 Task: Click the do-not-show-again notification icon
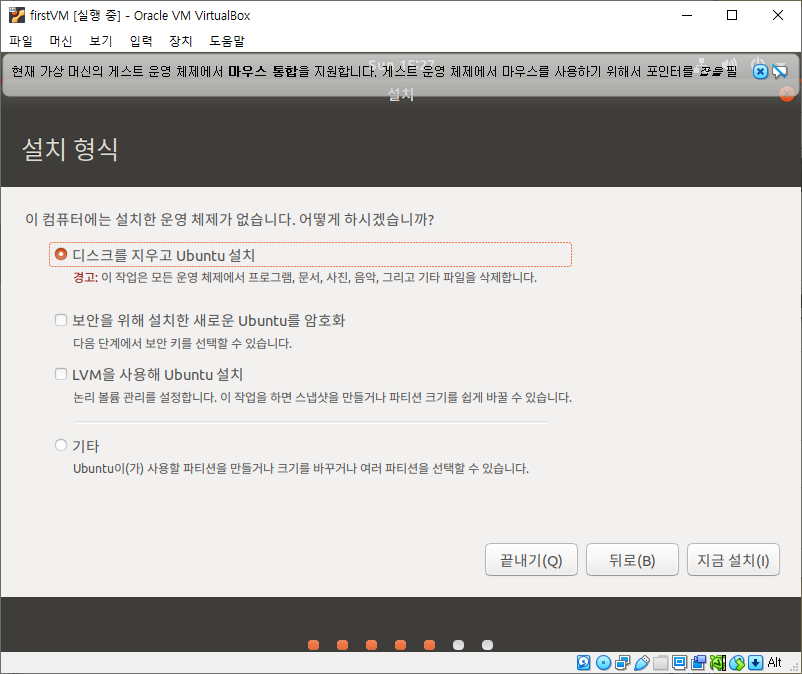click(x=779, y=72)
